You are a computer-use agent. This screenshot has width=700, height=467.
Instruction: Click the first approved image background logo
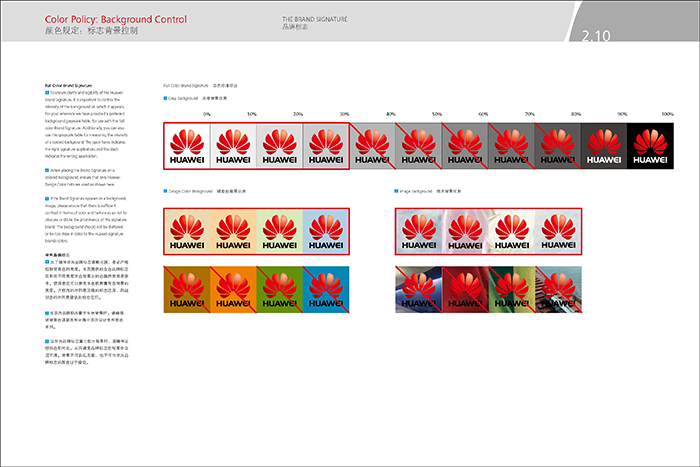[418, 231]
